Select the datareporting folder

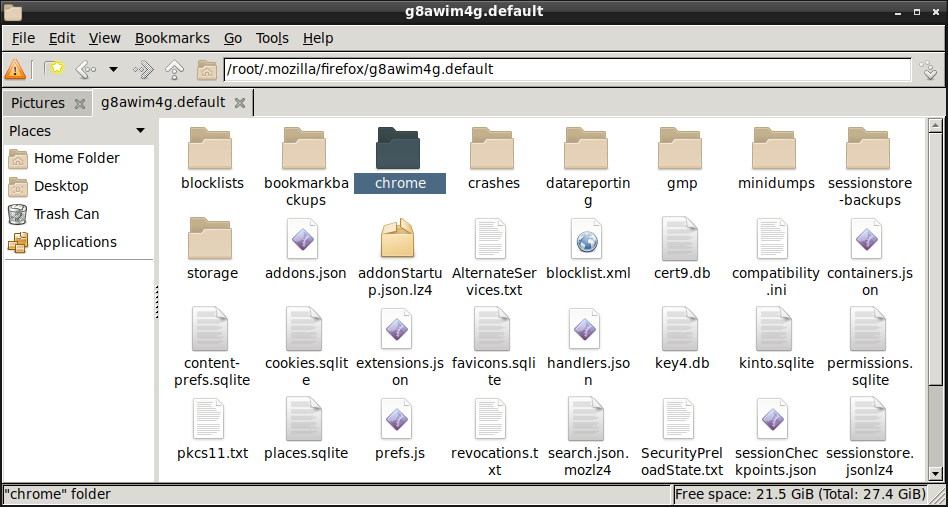(588, 166)
